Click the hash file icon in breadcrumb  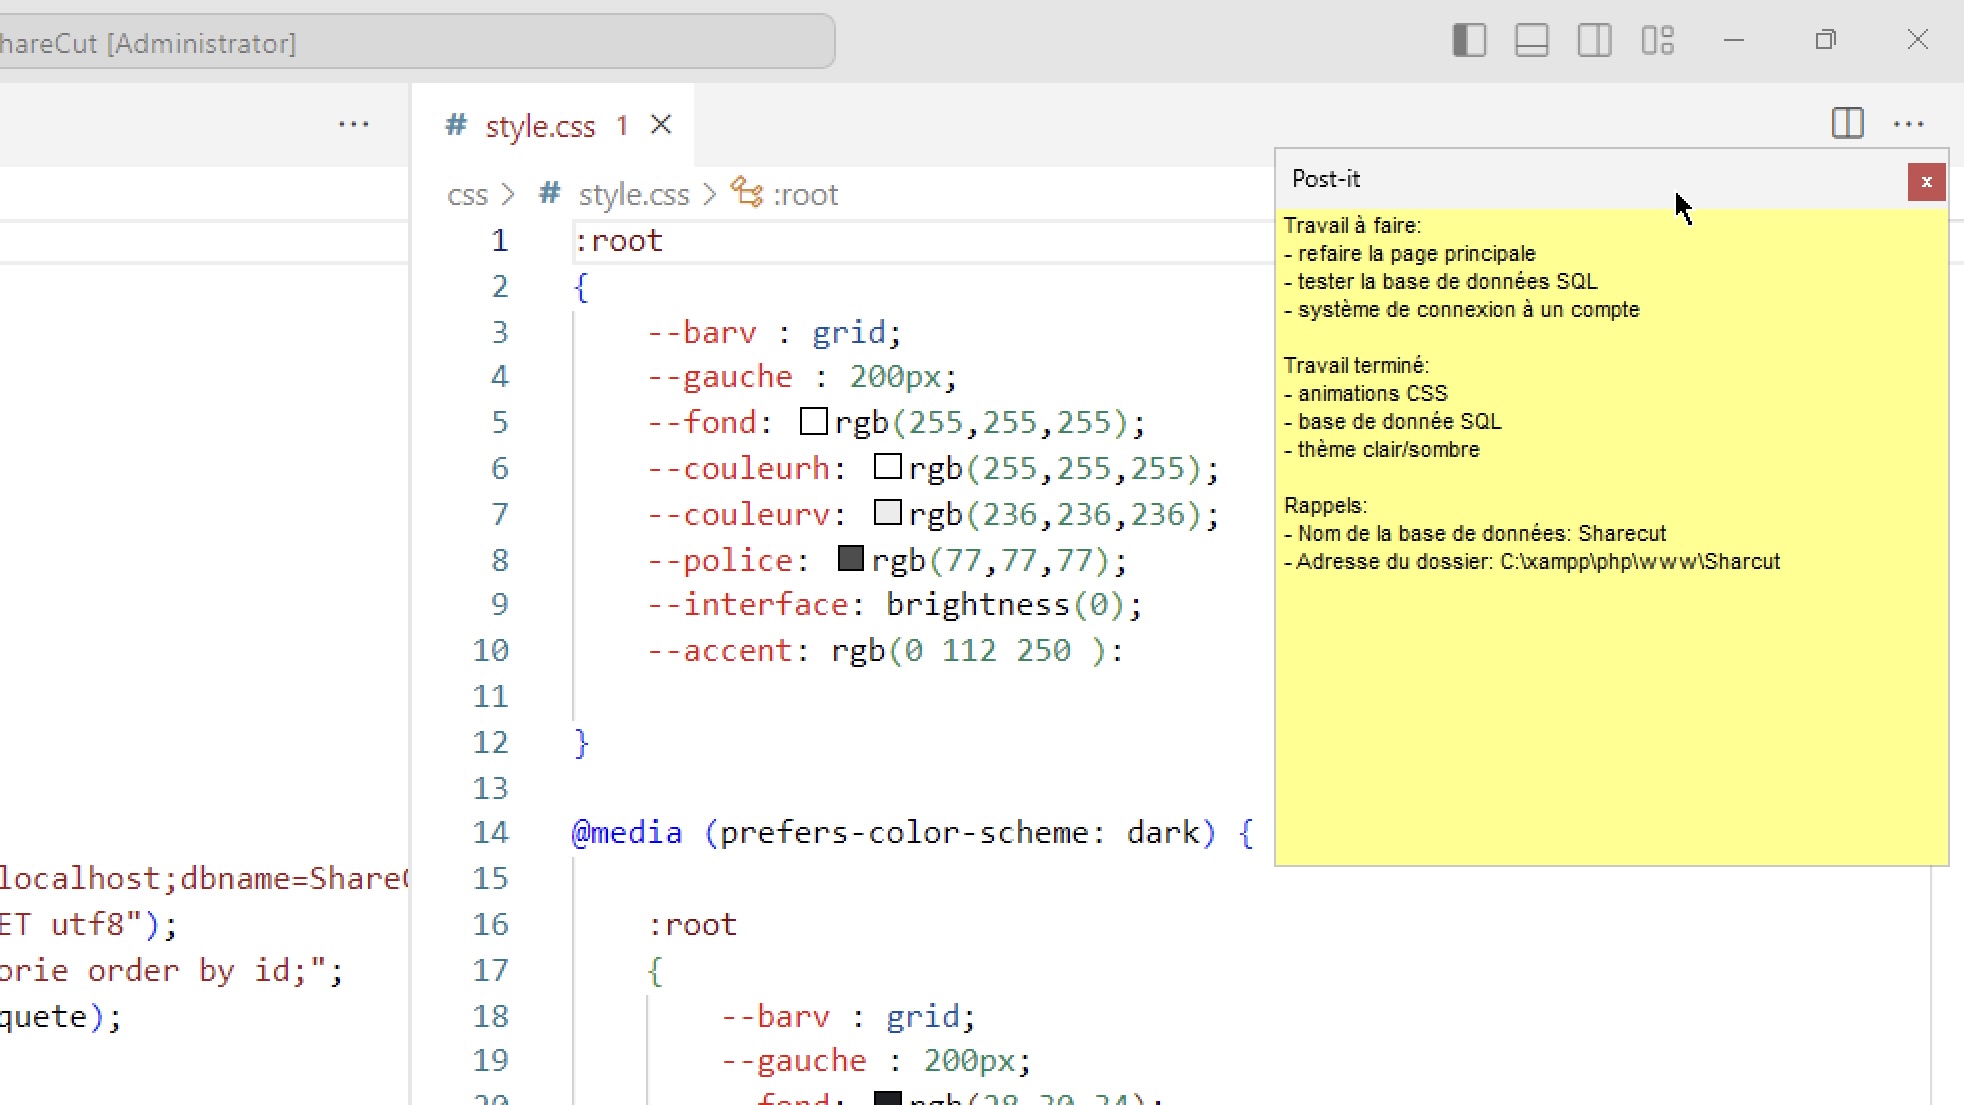[550, 193]
